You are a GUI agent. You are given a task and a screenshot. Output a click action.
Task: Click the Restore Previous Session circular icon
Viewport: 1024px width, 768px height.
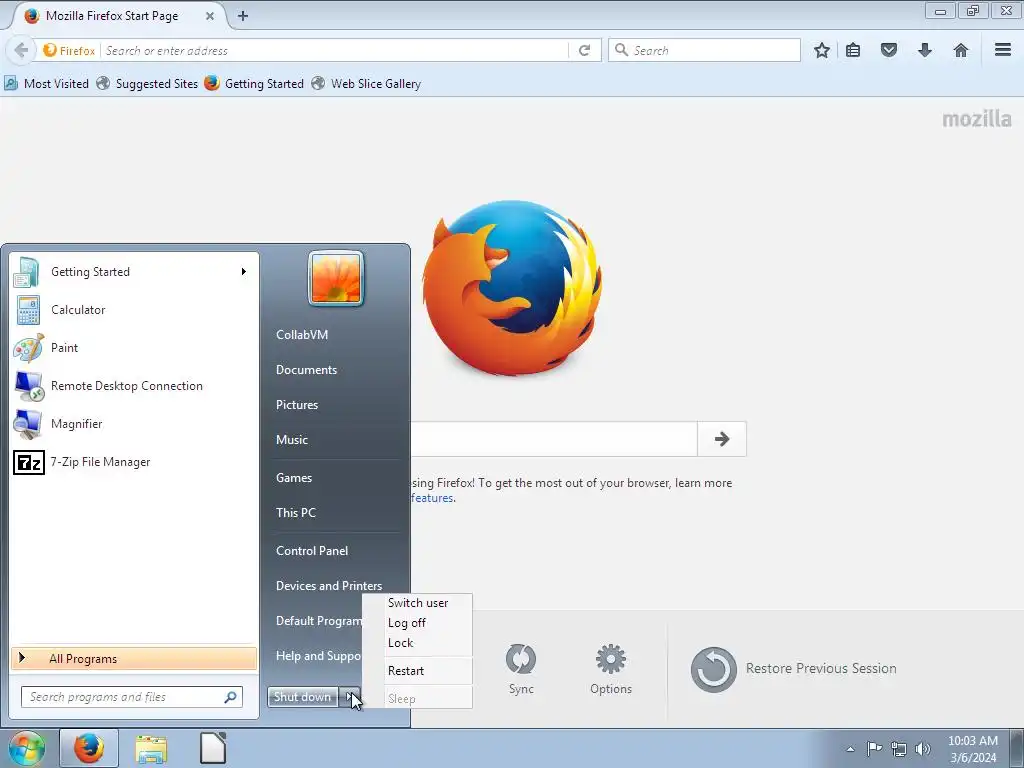(713, 669)
